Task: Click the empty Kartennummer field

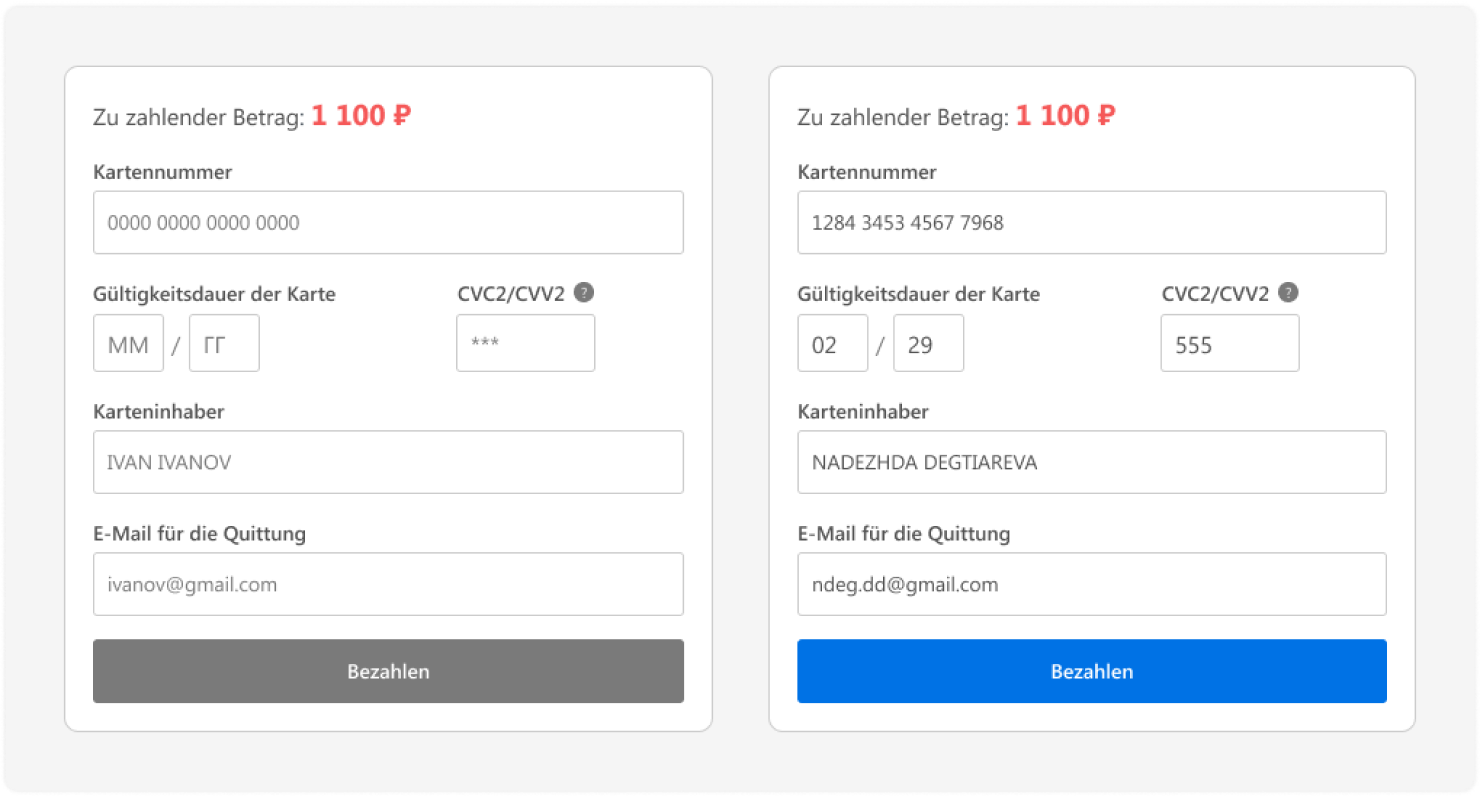Action: [388, 222]
